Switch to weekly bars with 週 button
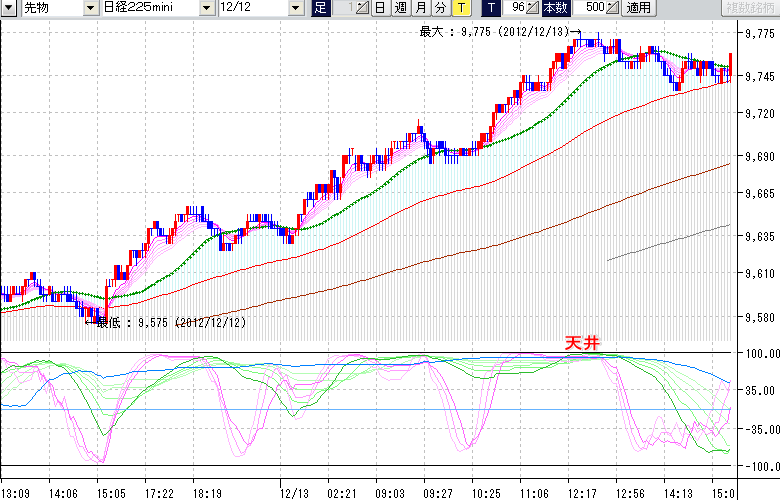Viewport: 780px width, 500px height. pyautogui.click(x=400, y=8)
